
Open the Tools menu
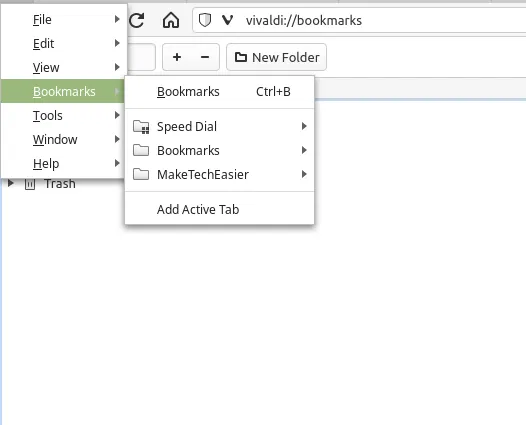[64, 115]
